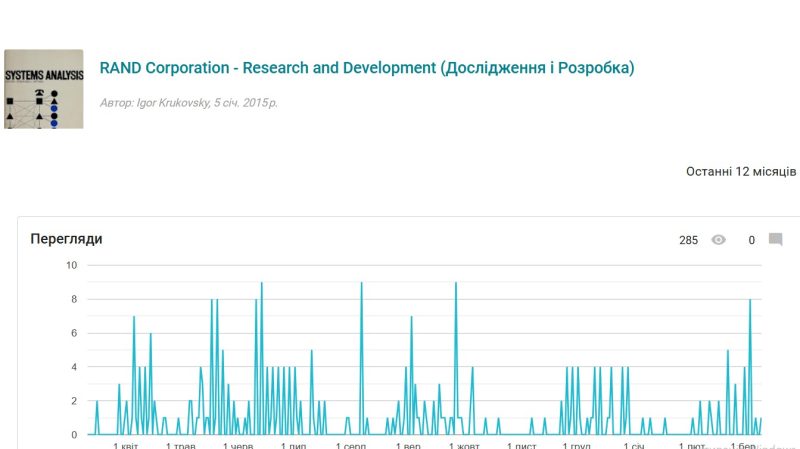The width and height of the screenshot is (800, 449).
Task: Open the RAND Corporation post title link
Action: [367, 68]
